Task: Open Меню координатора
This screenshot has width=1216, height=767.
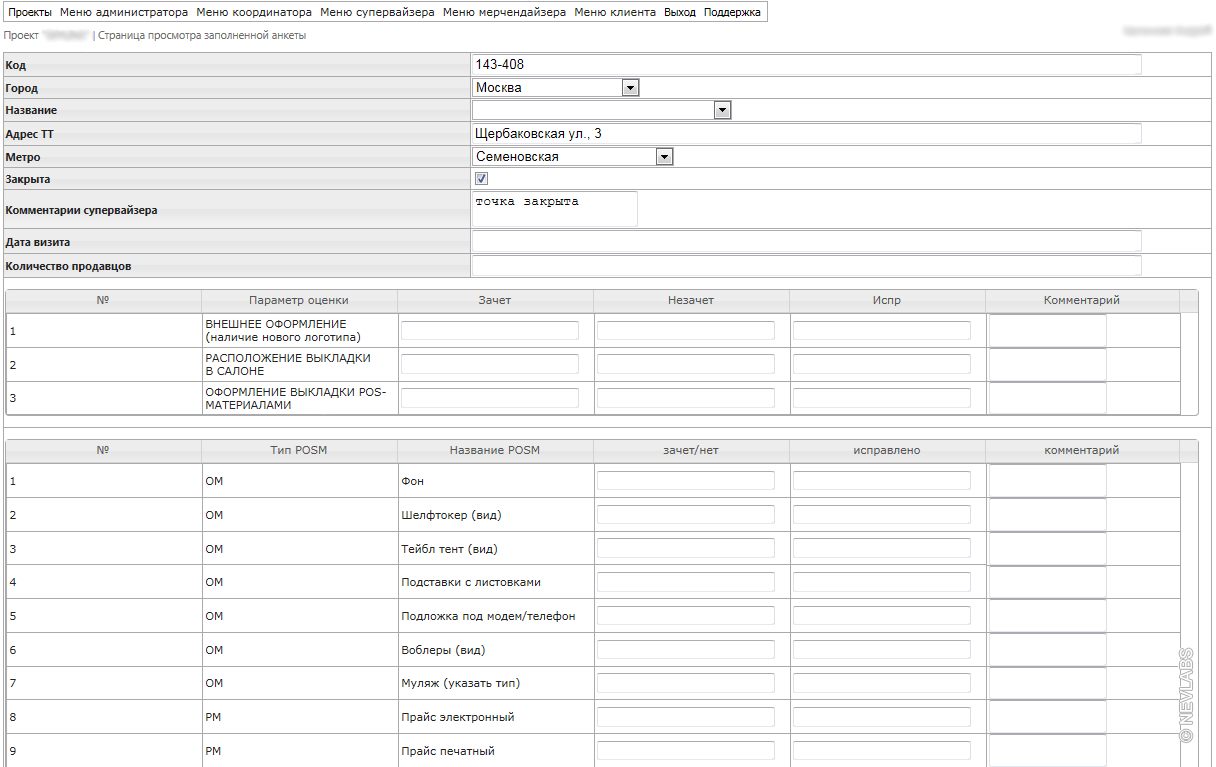Action: (254, 13)
